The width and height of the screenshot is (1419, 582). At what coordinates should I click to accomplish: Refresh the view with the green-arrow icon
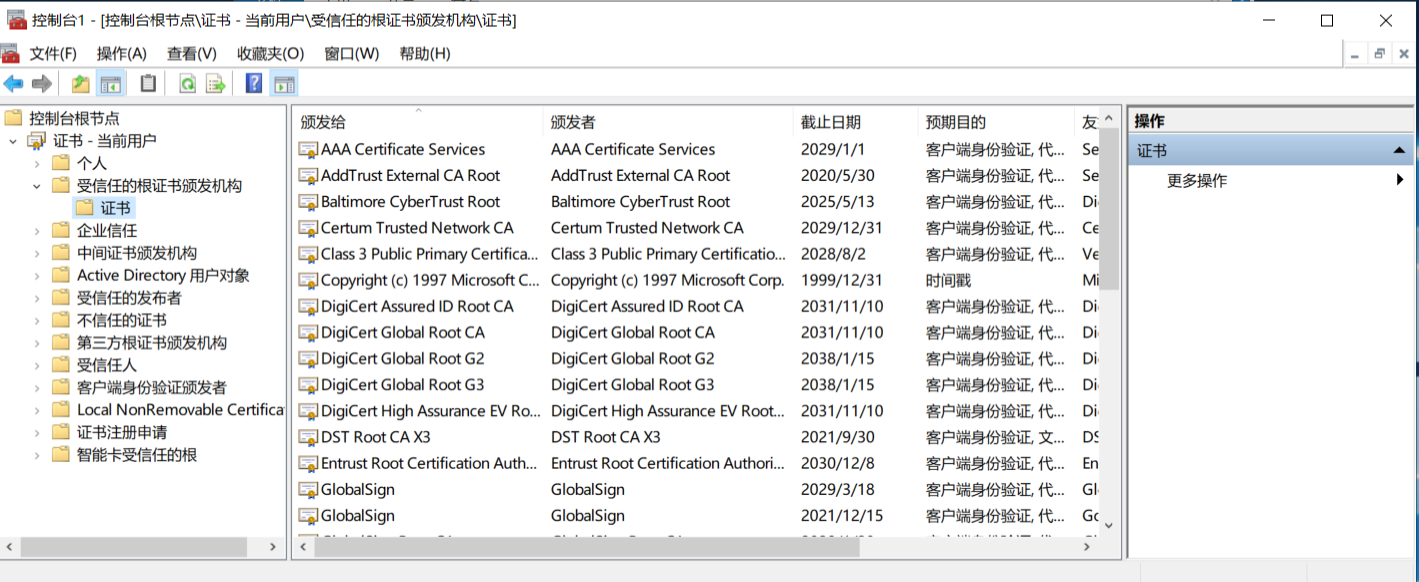click(187, 84)
